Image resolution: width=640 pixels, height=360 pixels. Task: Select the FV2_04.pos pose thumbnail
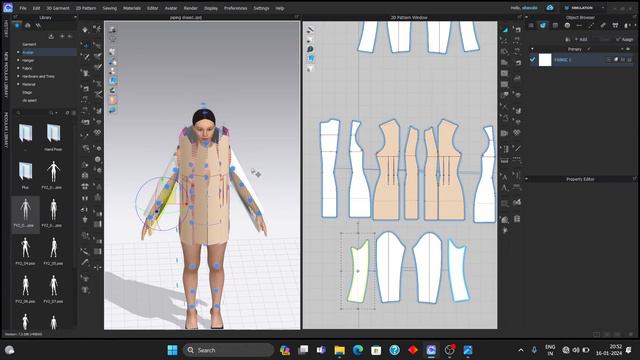coord(25,251)
